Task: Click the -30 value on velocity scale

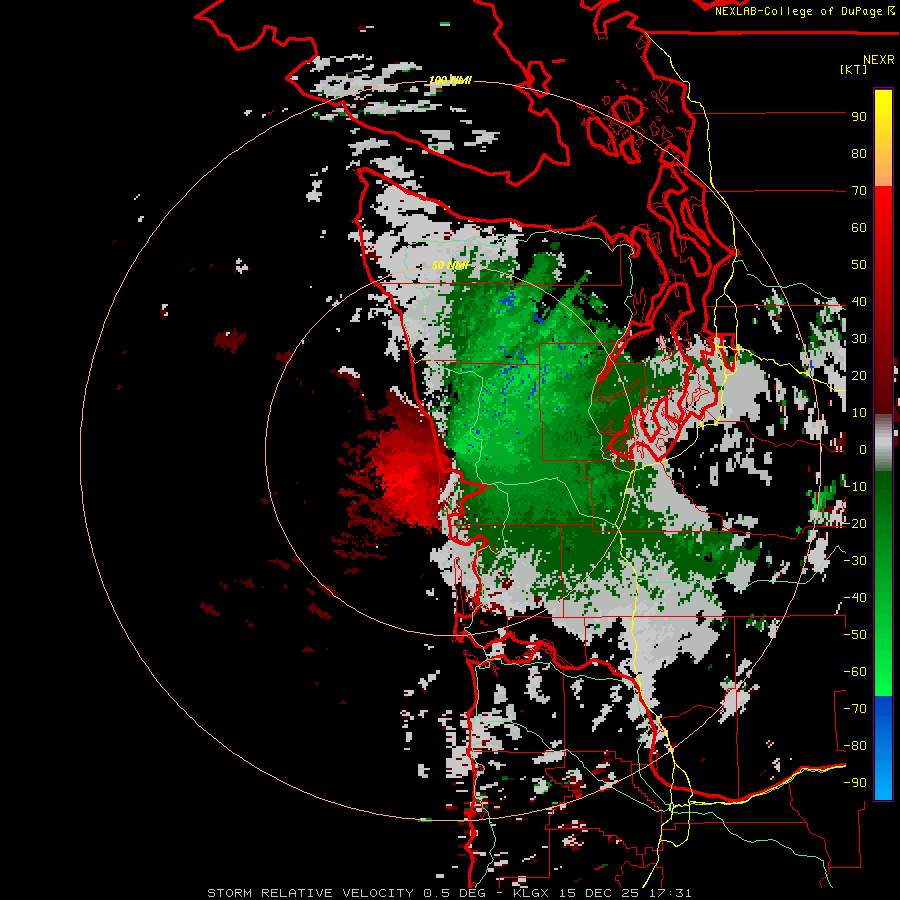Action: point(855,561)
